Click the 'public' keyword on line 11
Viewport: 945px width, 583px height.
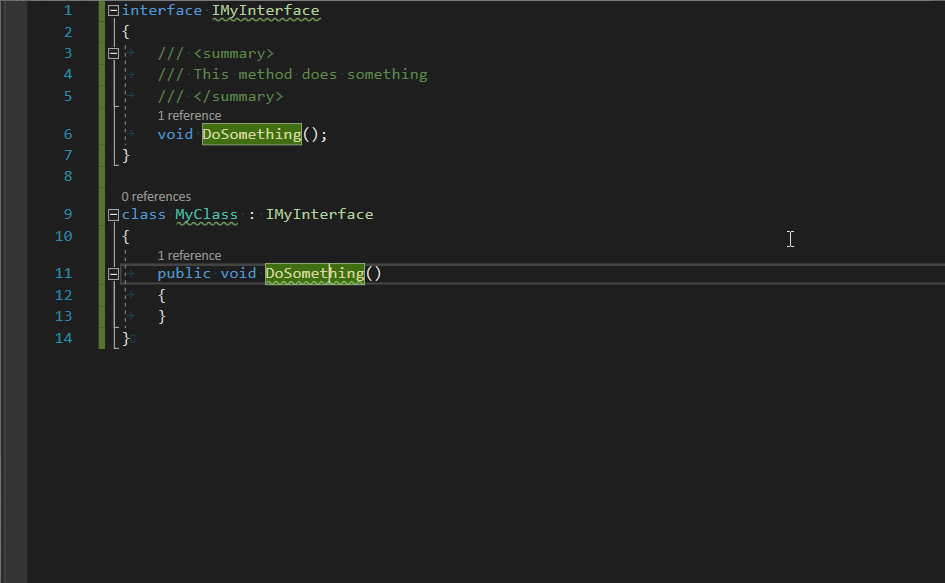[184, 274]
